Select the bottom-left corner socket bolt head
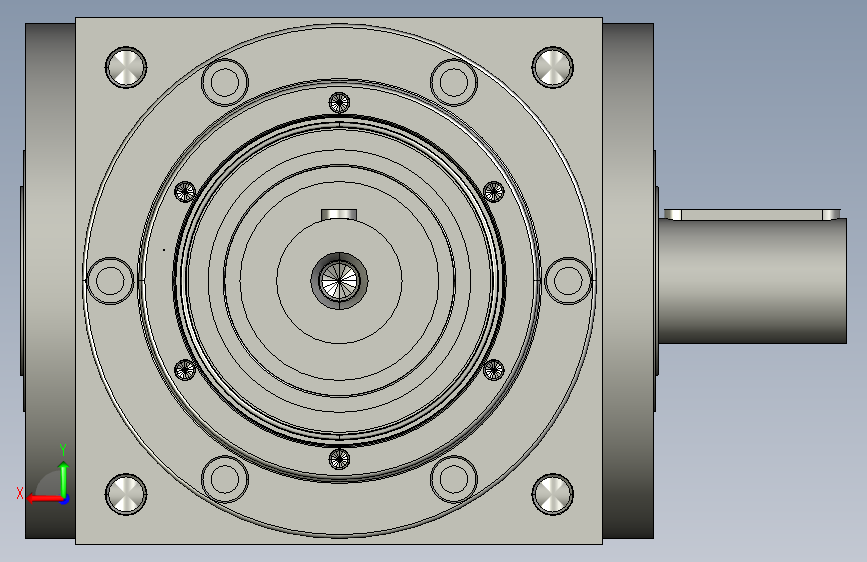This screenshot has height=562, width=867. pyautogui.click(x=126, y=494)
